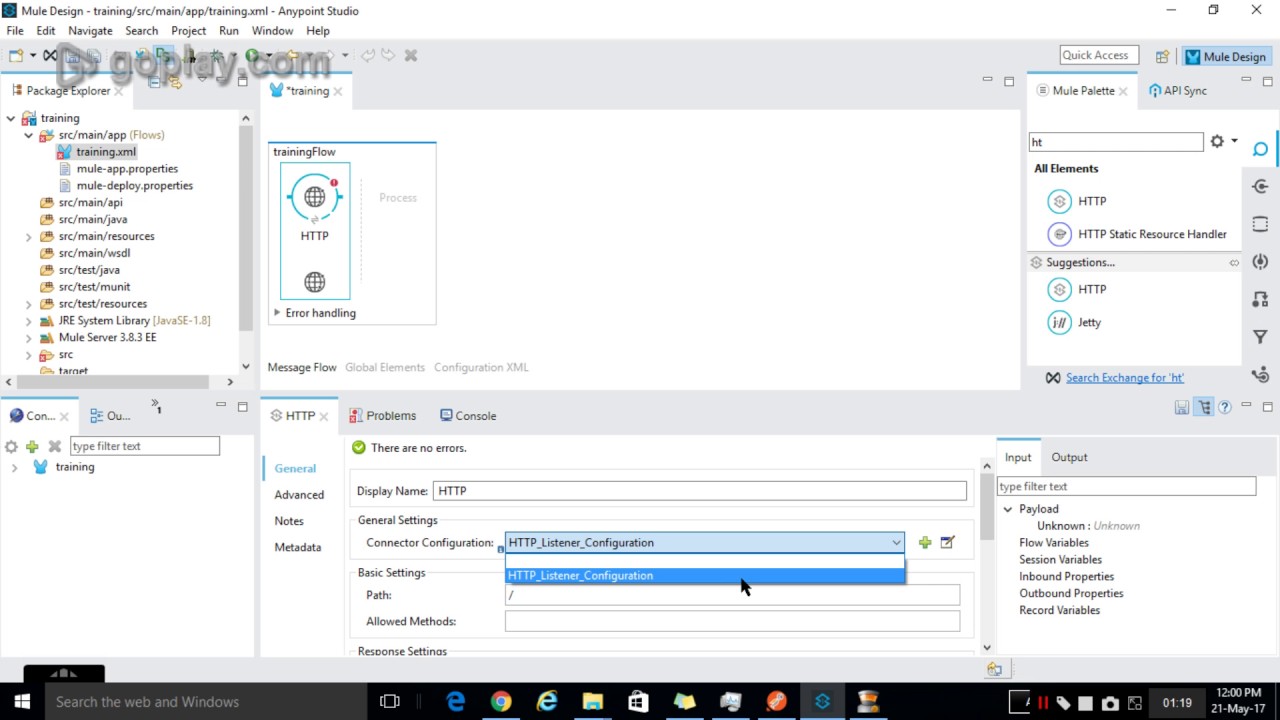Viewport: 1280px width, 720px height.
Task: Open the transformers category in palette sidebar
Action: tap(1260, 300)
